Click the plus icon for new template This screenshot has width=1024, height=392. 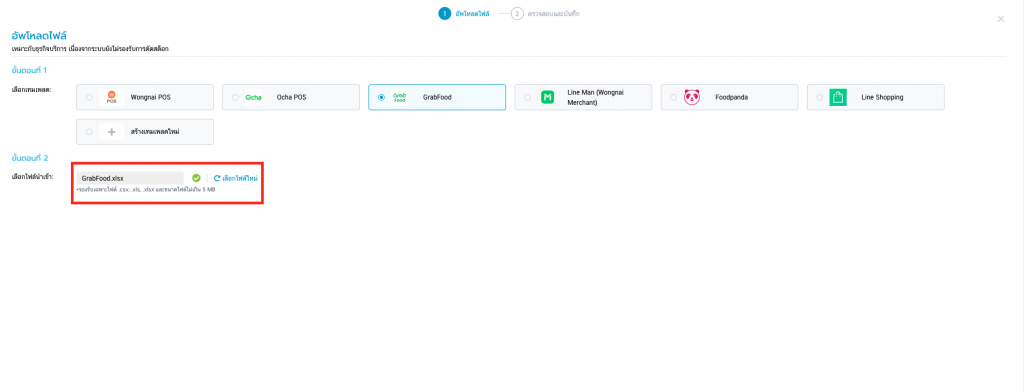tap(112, 131)
